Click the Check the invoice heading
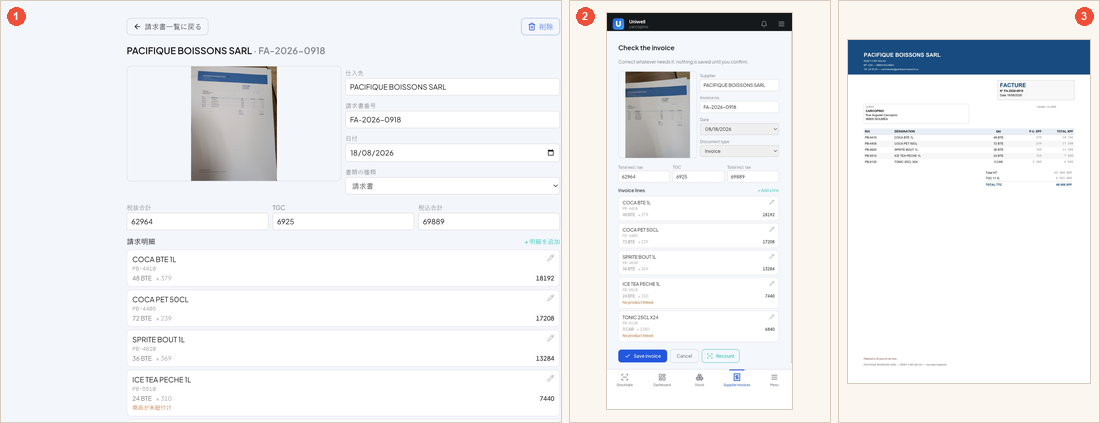This screenshot has width=1100, height=423. pos(646,48)
